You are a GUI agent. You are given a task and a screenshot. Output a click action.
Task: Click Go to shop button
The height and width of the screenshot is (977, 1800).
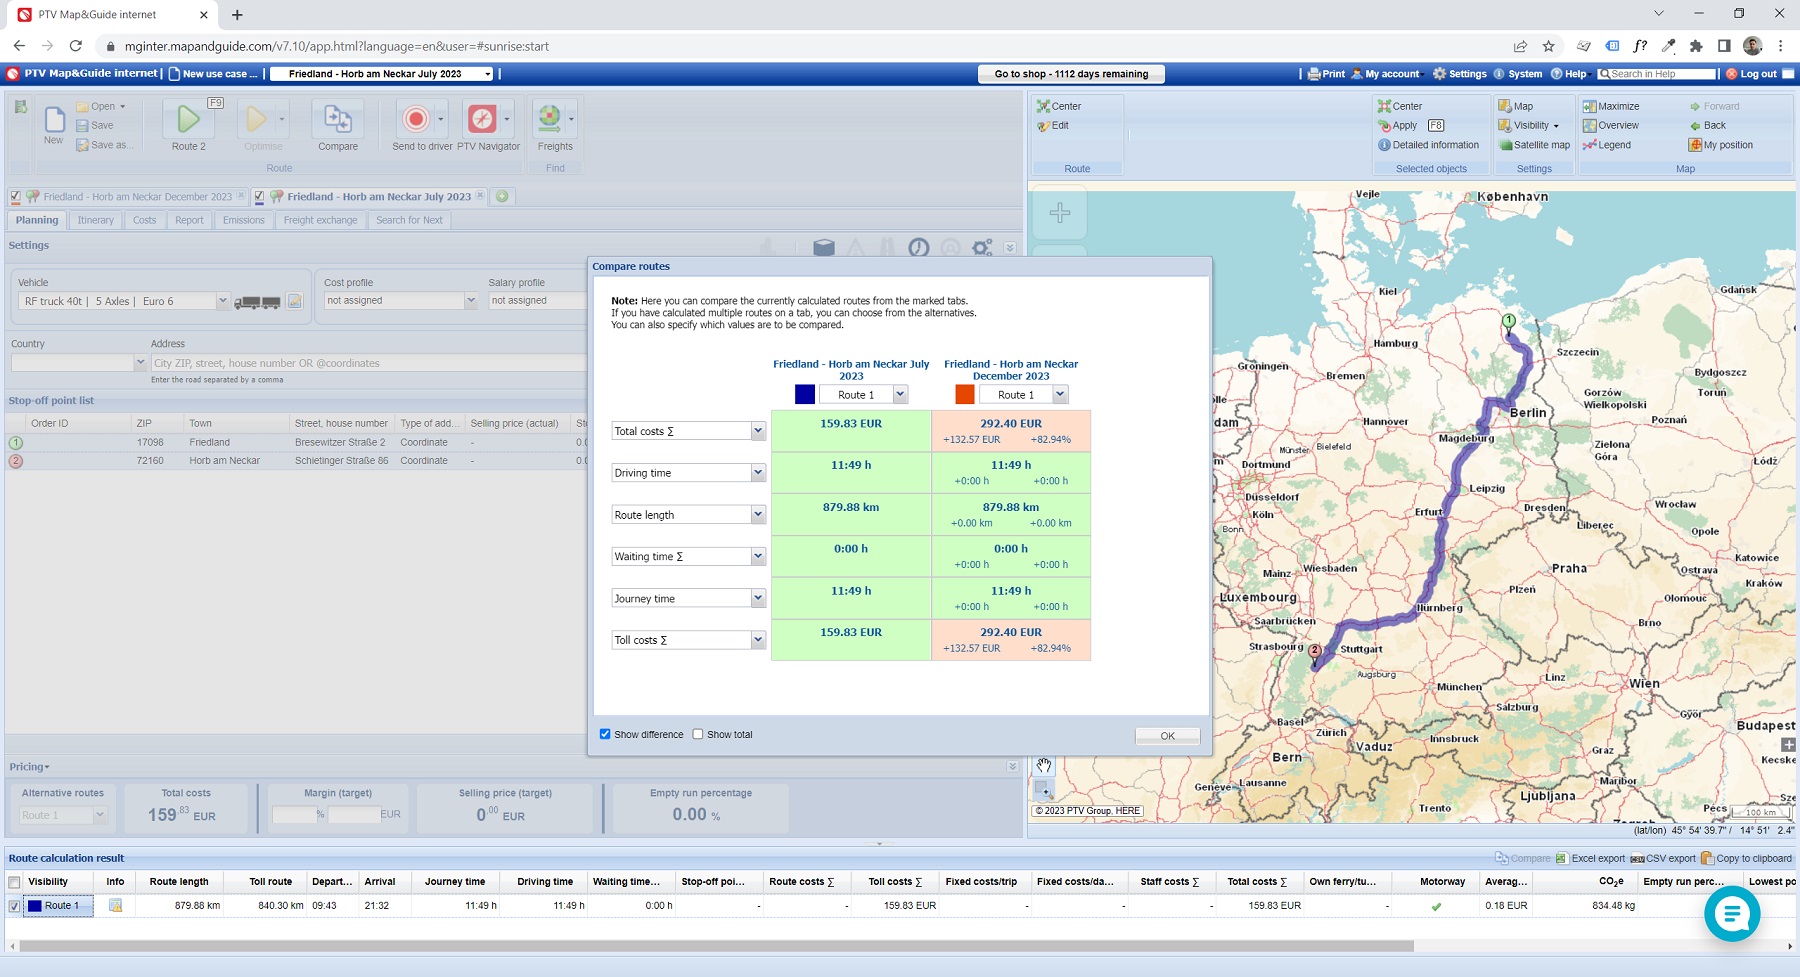tap(1071, 74)
